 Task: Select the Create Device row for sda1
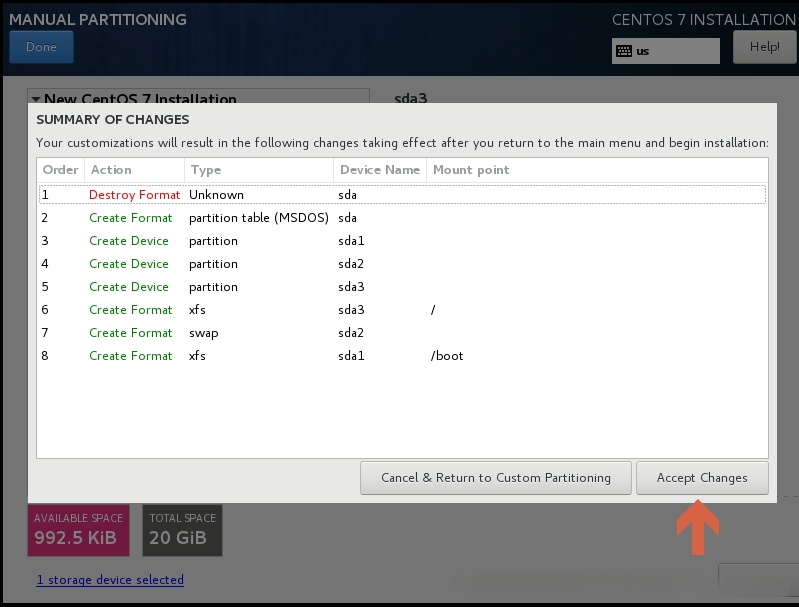click(x=403, y=241)
